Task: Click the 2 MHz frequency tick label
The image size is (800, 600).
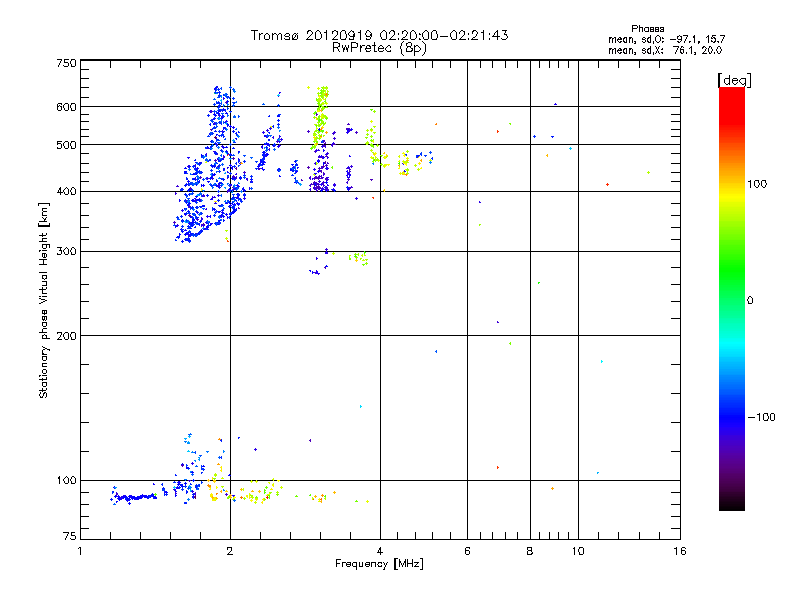Action: (x=230, y=551)
